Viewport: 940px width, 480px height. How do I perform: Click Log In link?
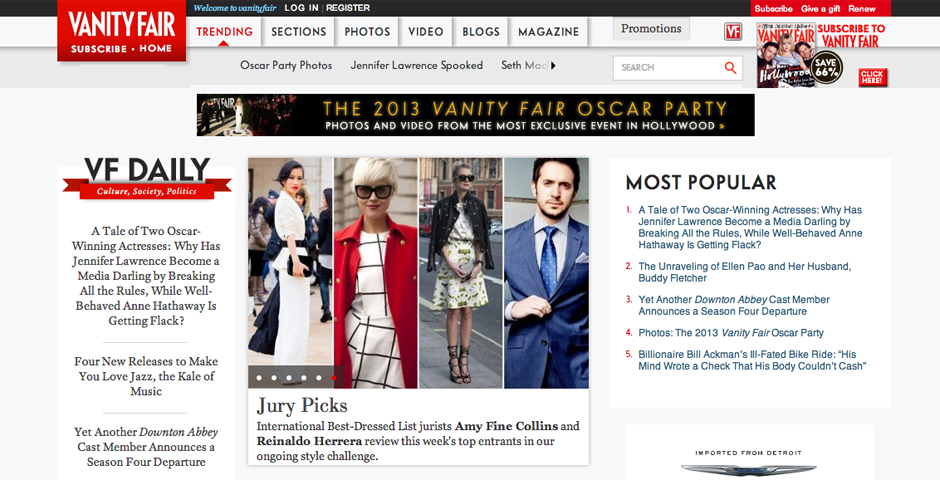302,8
